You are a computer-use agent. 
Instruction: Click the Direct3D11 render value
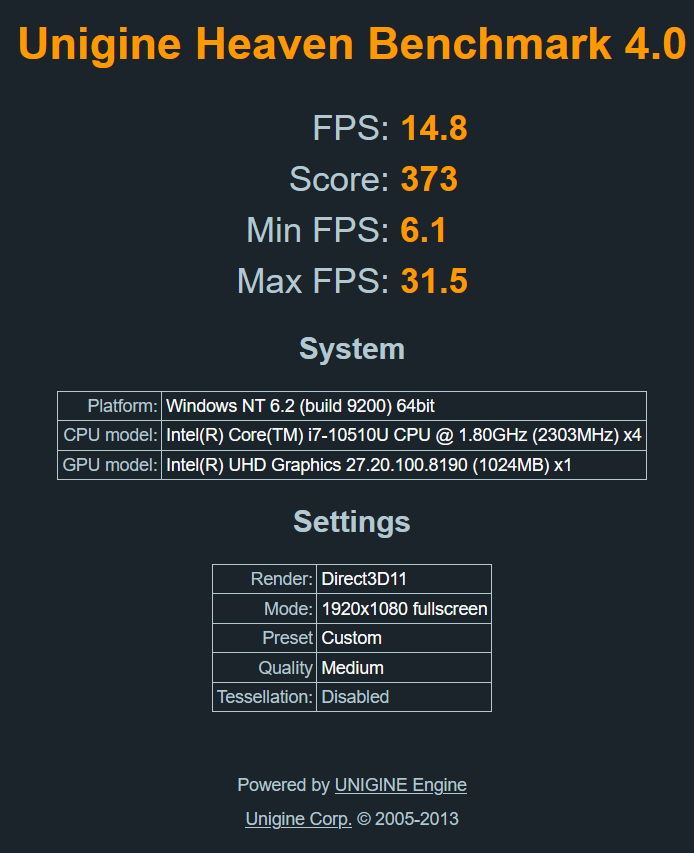[x=364, y=579]
